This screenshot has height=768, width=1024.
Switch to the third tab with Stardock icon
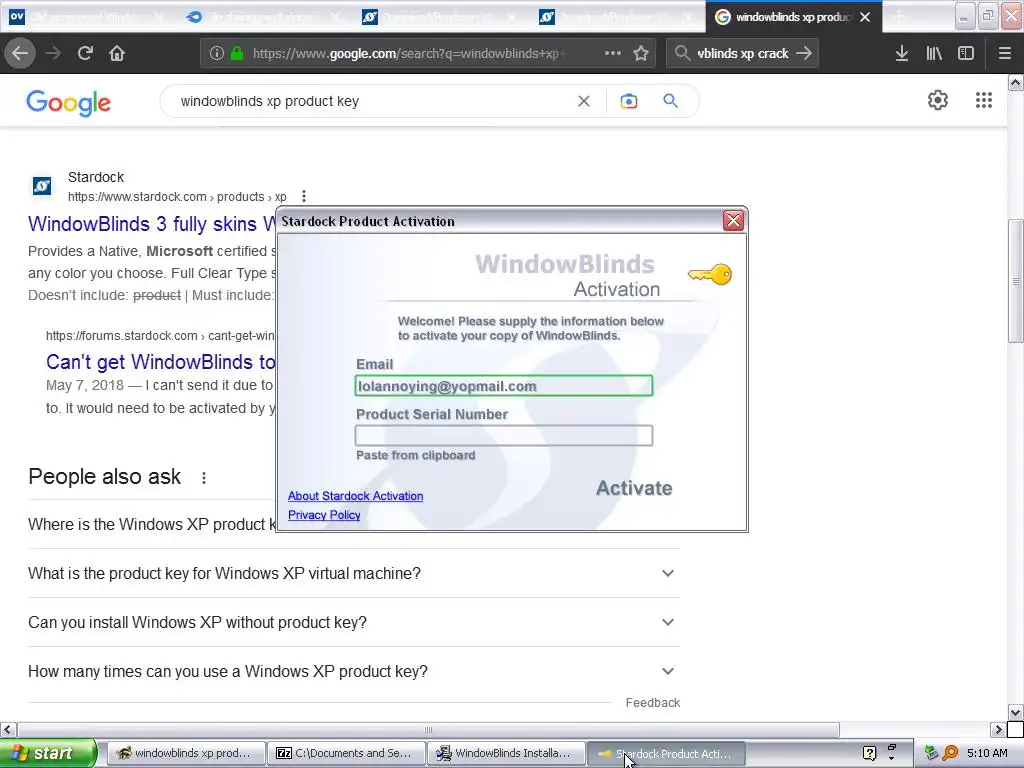[x=440, y=17]
